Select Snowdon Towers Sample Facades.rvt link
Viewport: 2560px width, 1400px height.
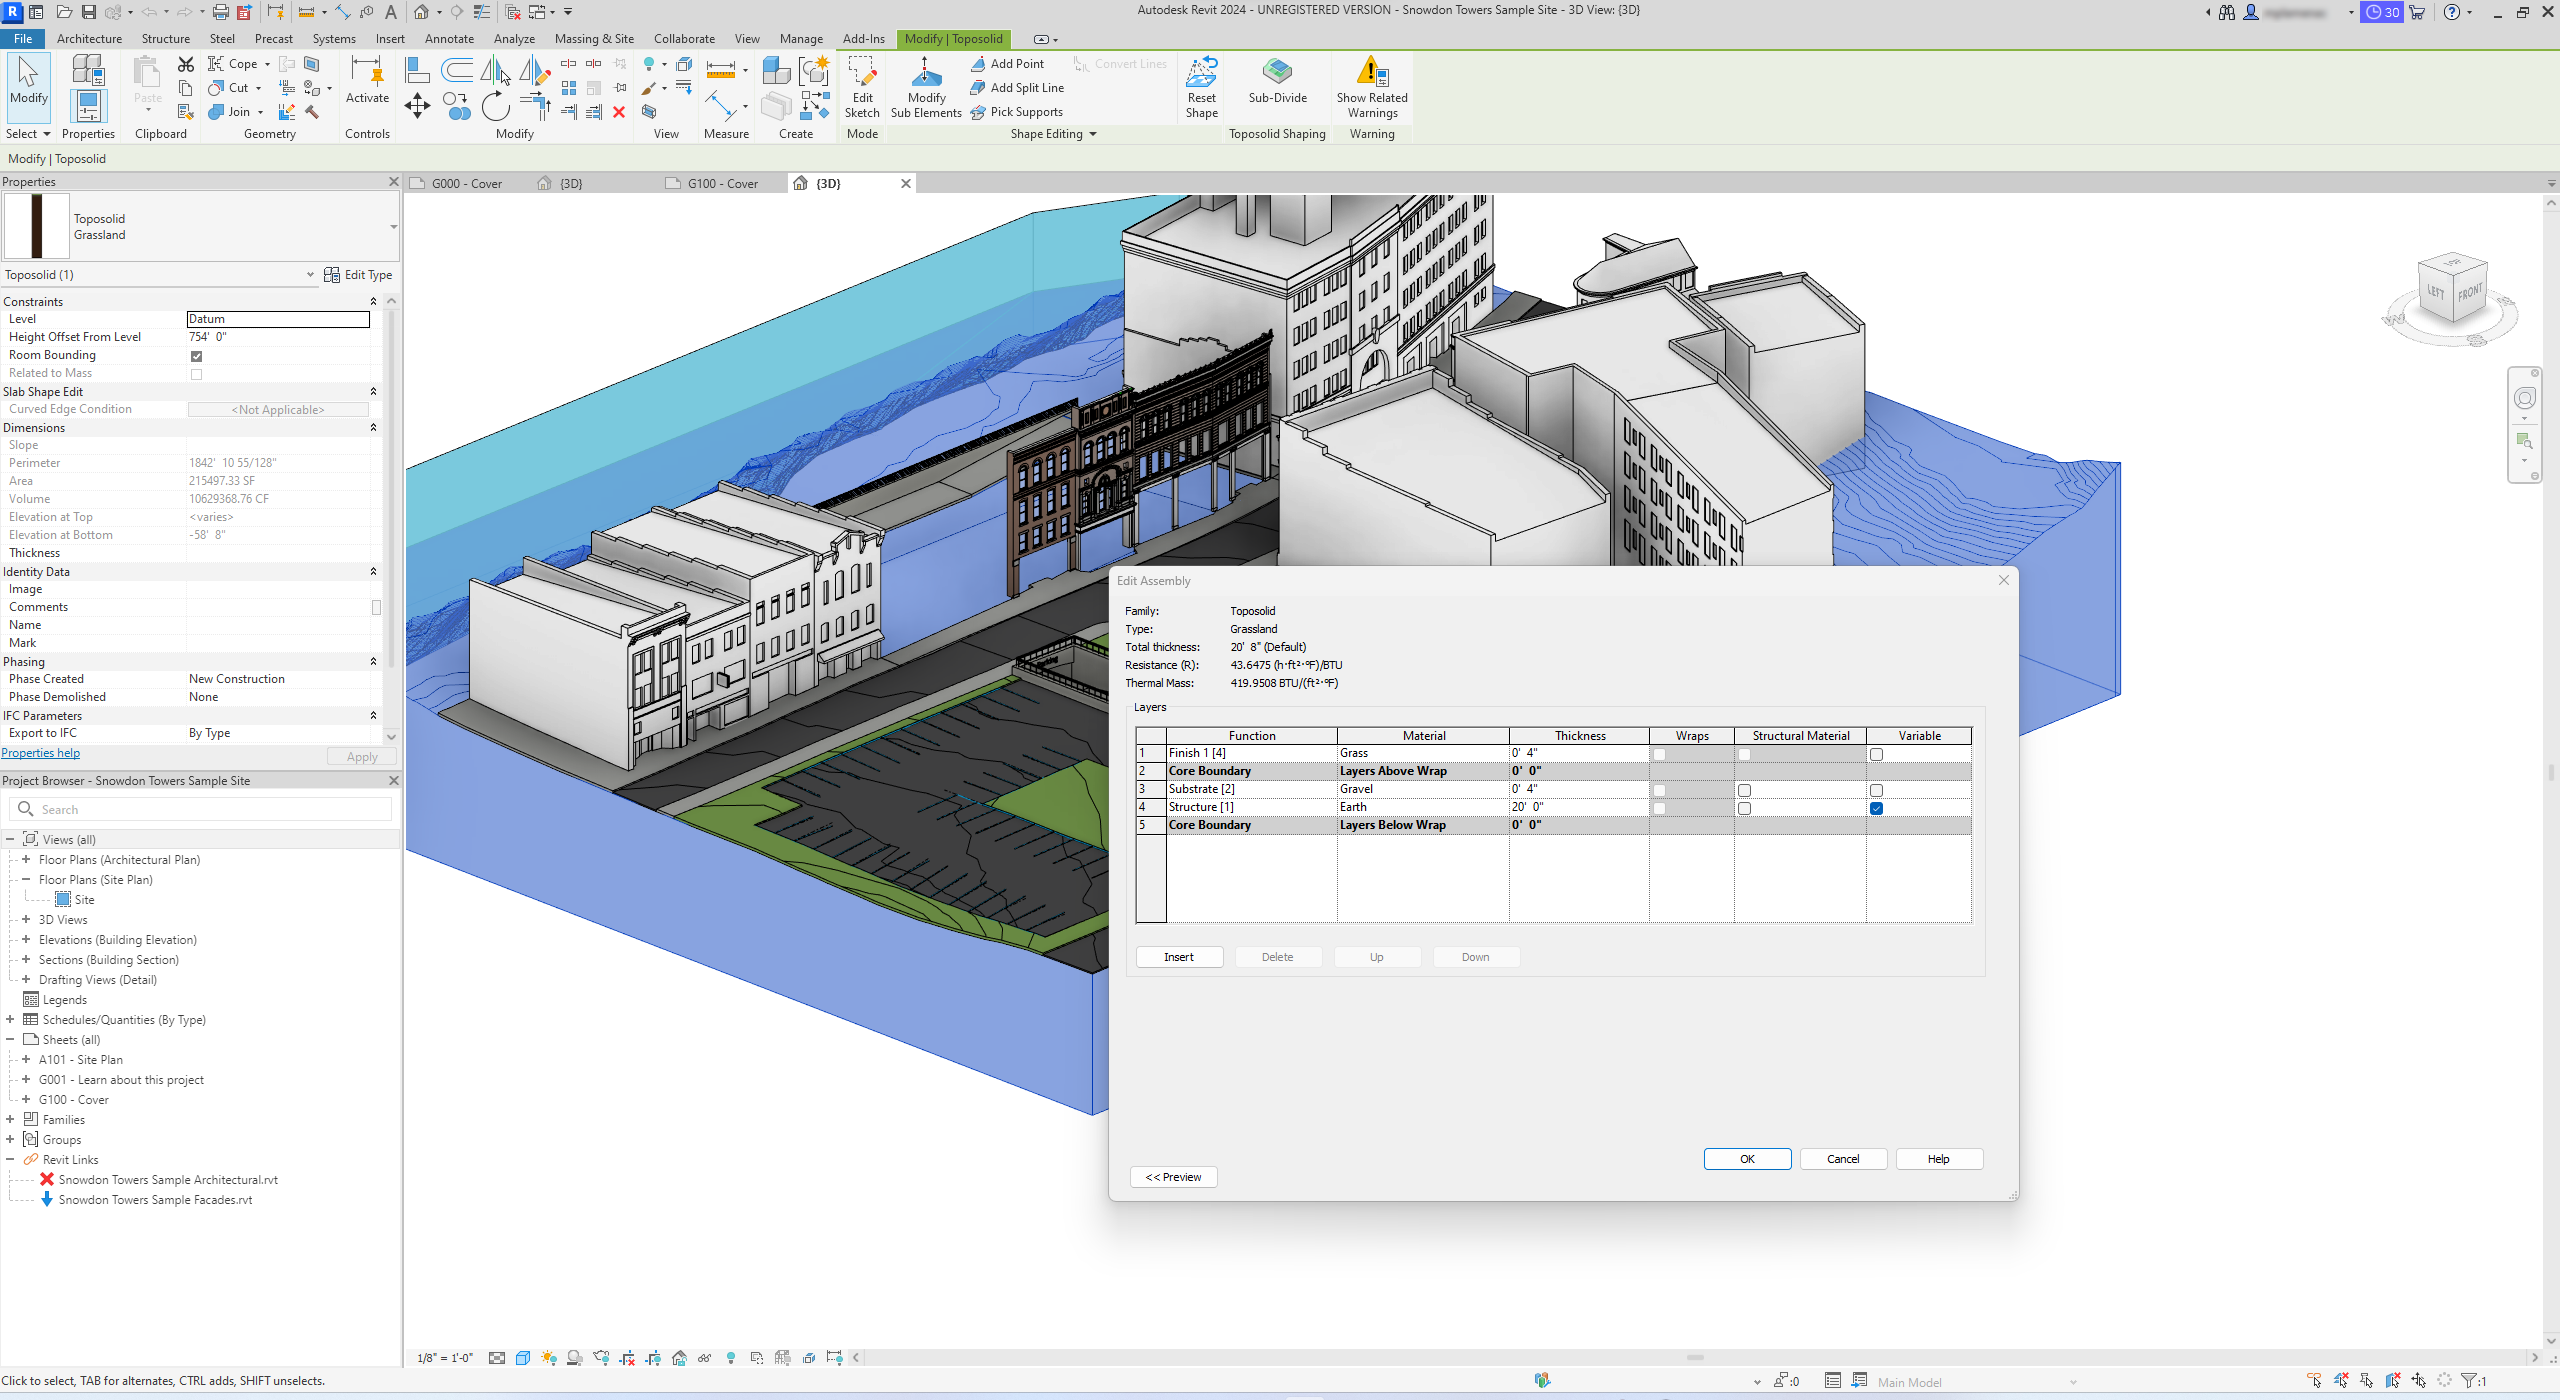(x=155, y=1200)
